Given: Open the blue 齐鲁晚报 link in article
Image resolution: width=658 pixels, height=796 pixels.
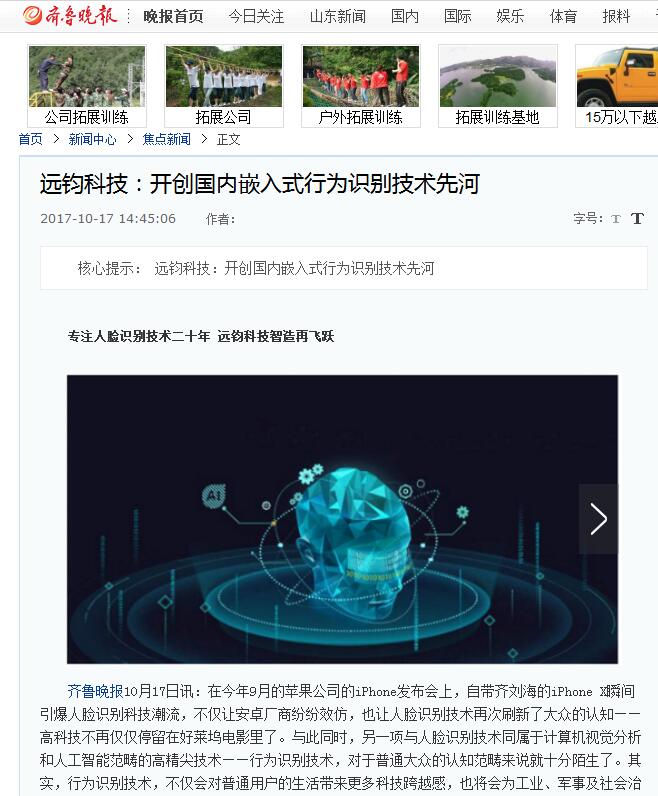Looking at the screenshot, I should click(95, 691).
